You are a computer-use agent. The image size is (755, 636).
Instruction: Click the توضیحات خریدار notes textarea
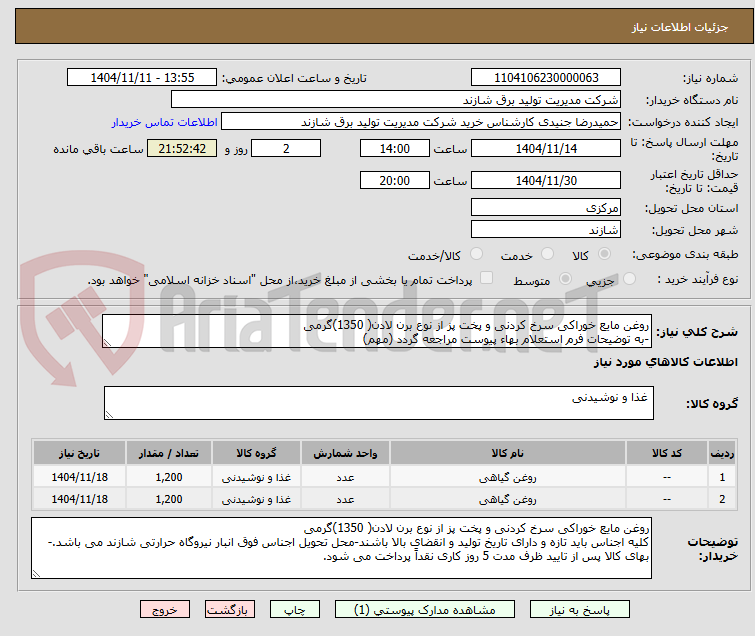341,548
